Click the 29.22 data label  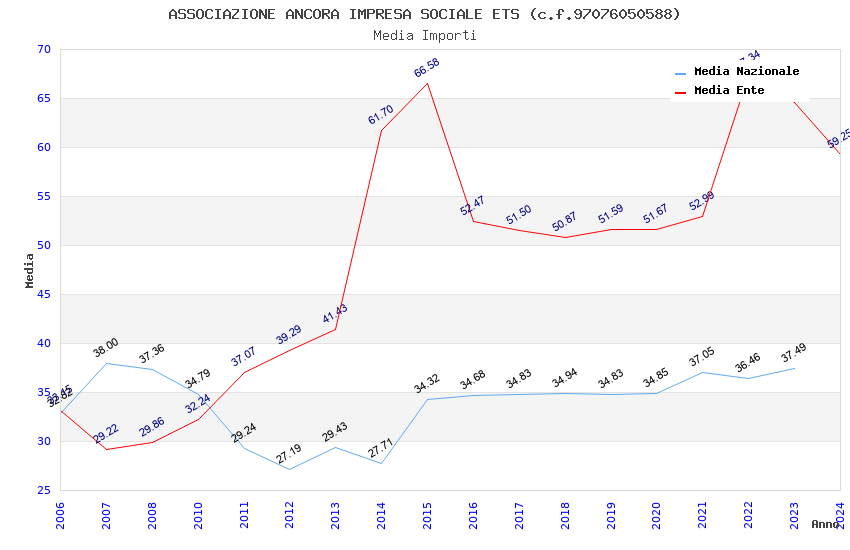point(106,433)
